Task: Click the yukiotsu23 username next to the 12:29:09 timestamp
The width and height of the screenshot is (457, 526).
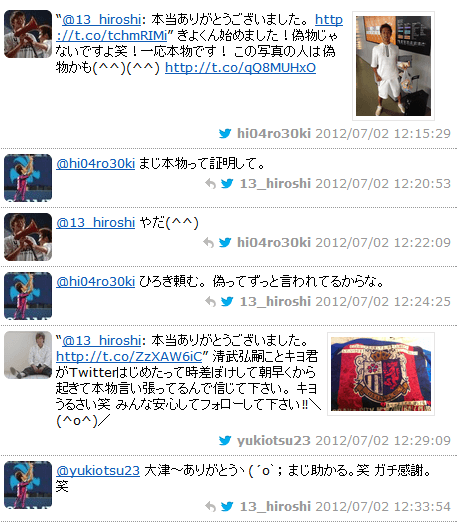Action: pos(273,440)
